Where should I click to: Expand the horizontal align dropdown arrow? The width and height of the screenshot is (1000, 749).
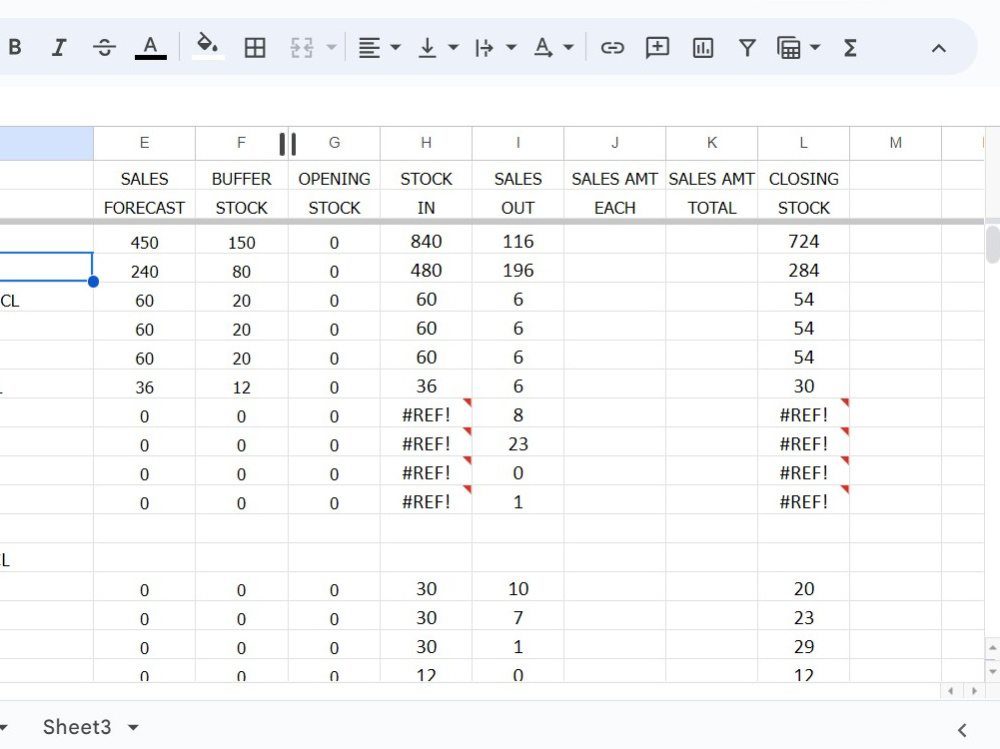pos(395,47)
